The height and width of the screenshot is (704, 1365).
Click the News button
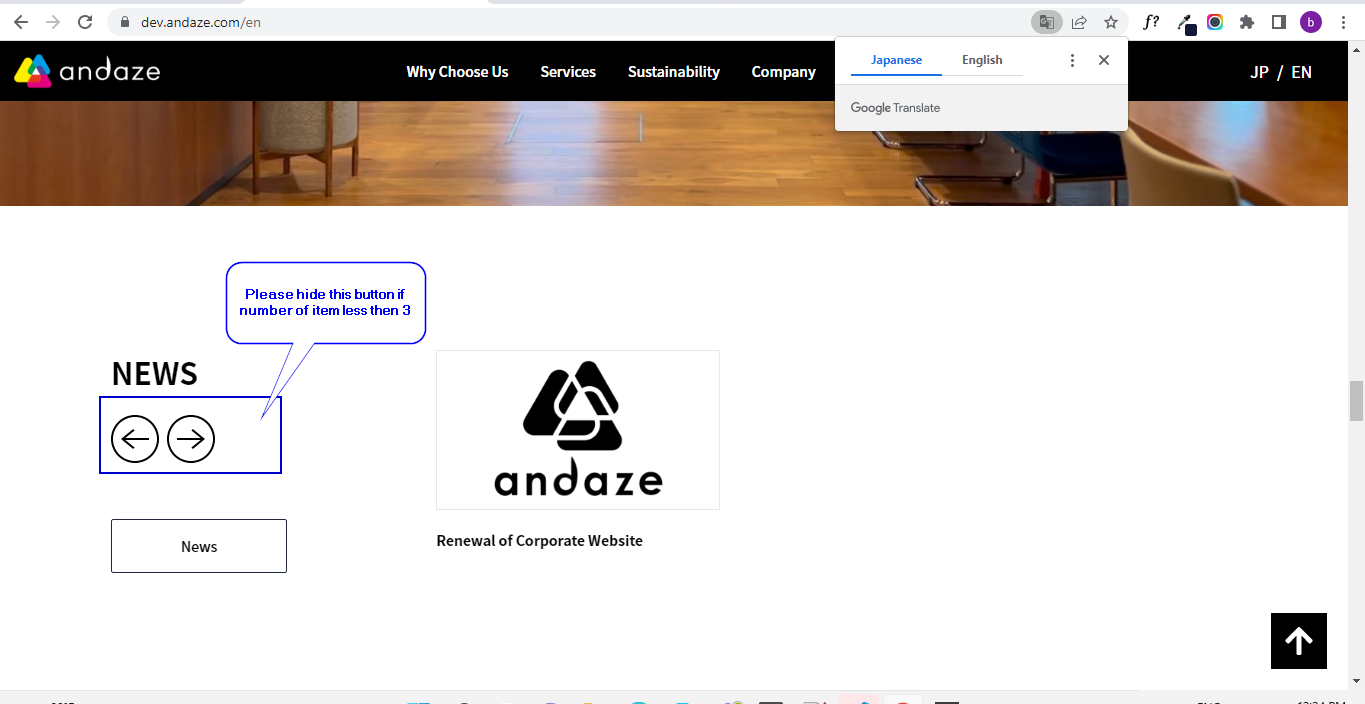tap(198, 546)
